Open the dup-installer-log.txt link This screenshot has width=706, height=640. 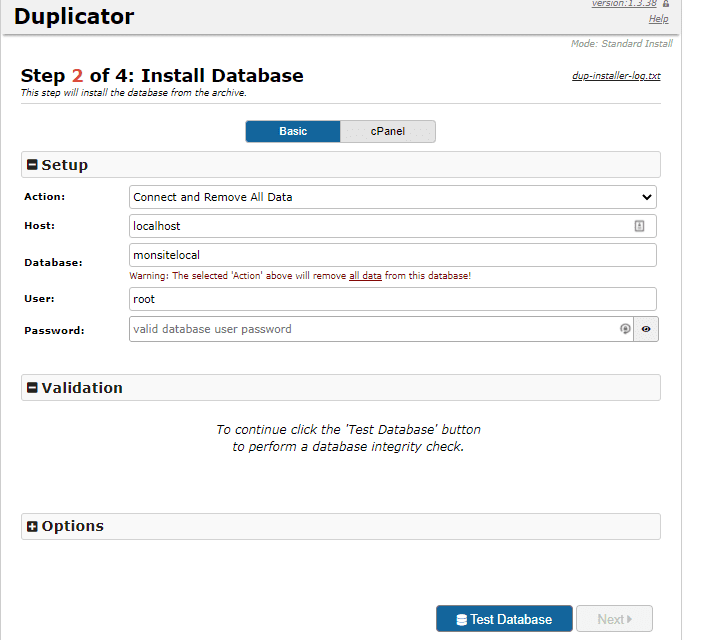tap(616, 76)
